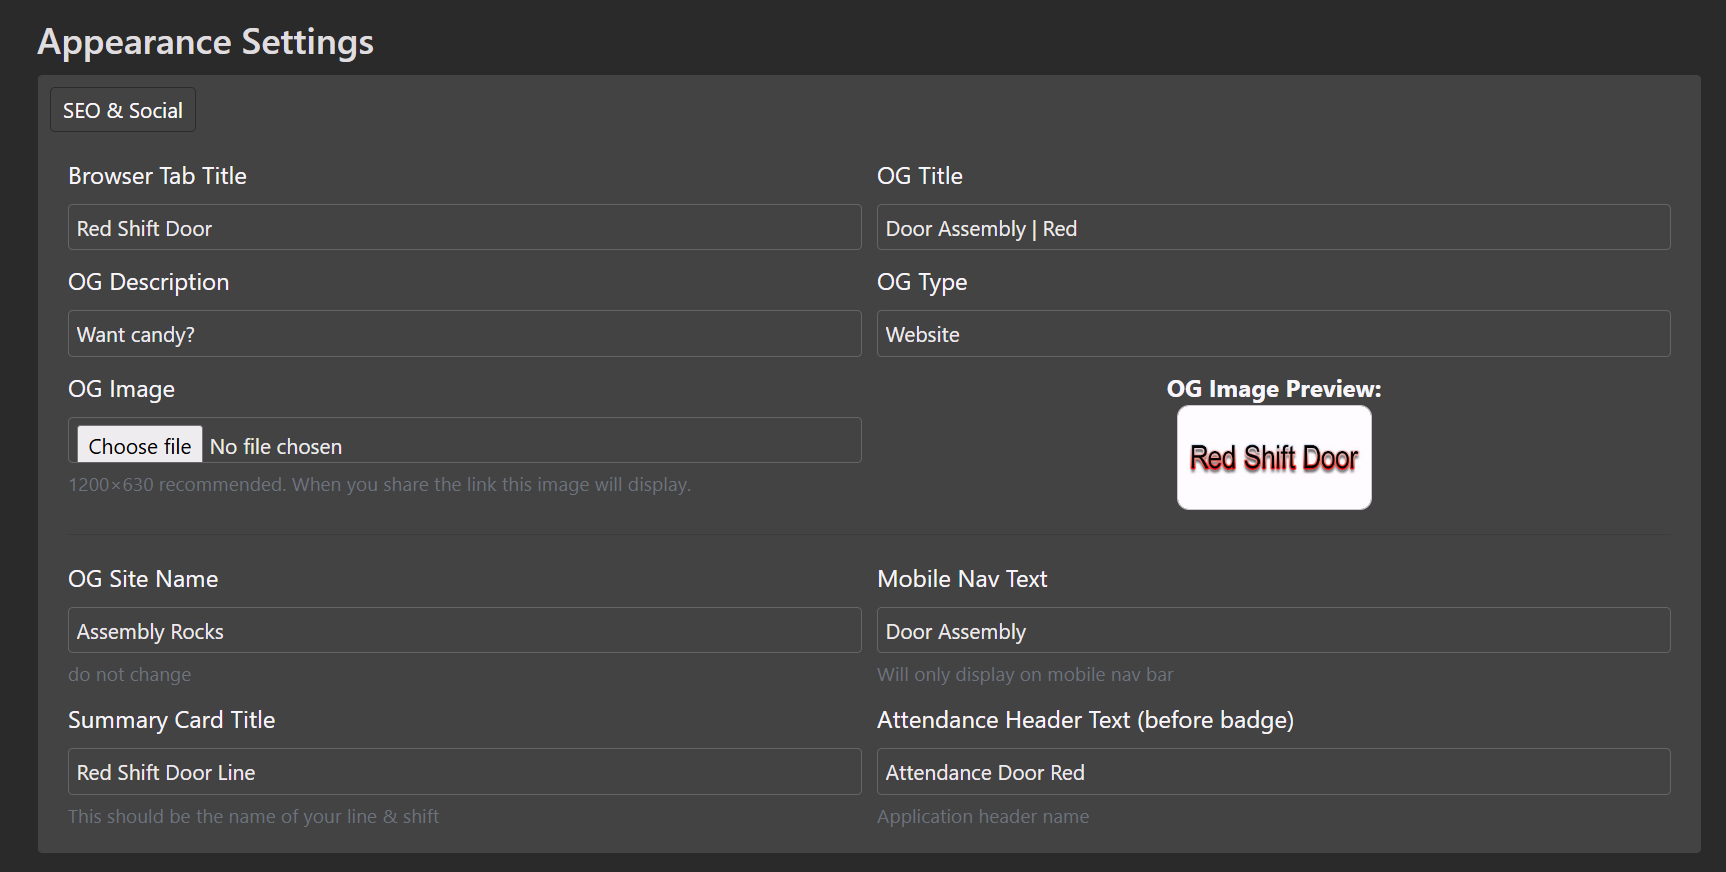Select the field containing "Attendance Door Red"
The image size is (1726, 872).
pos(1272,772)
